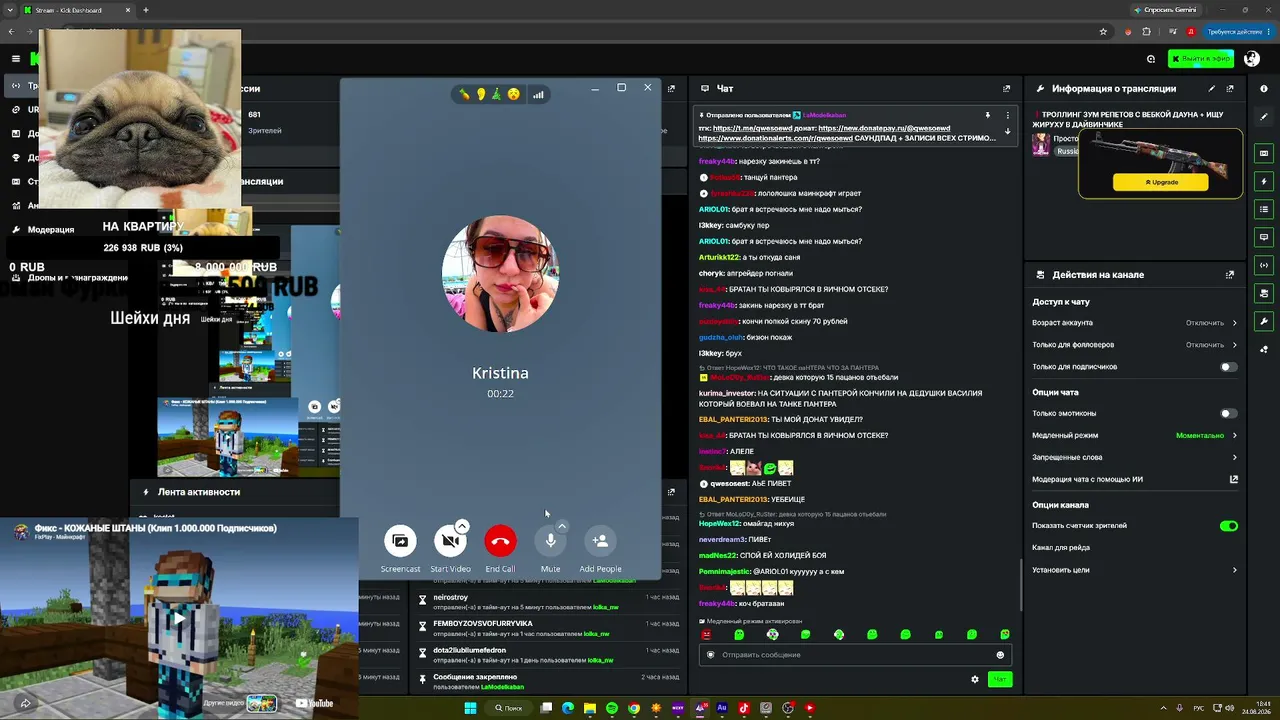Click the Выйти в эфир button
The height and width of the screenshot is (720, 1280).
coord(1202,59)
